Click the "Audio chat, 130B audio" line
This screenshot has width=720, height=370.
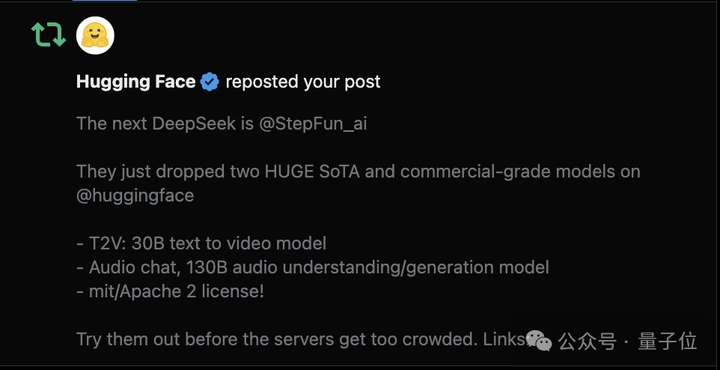[313, 267]
